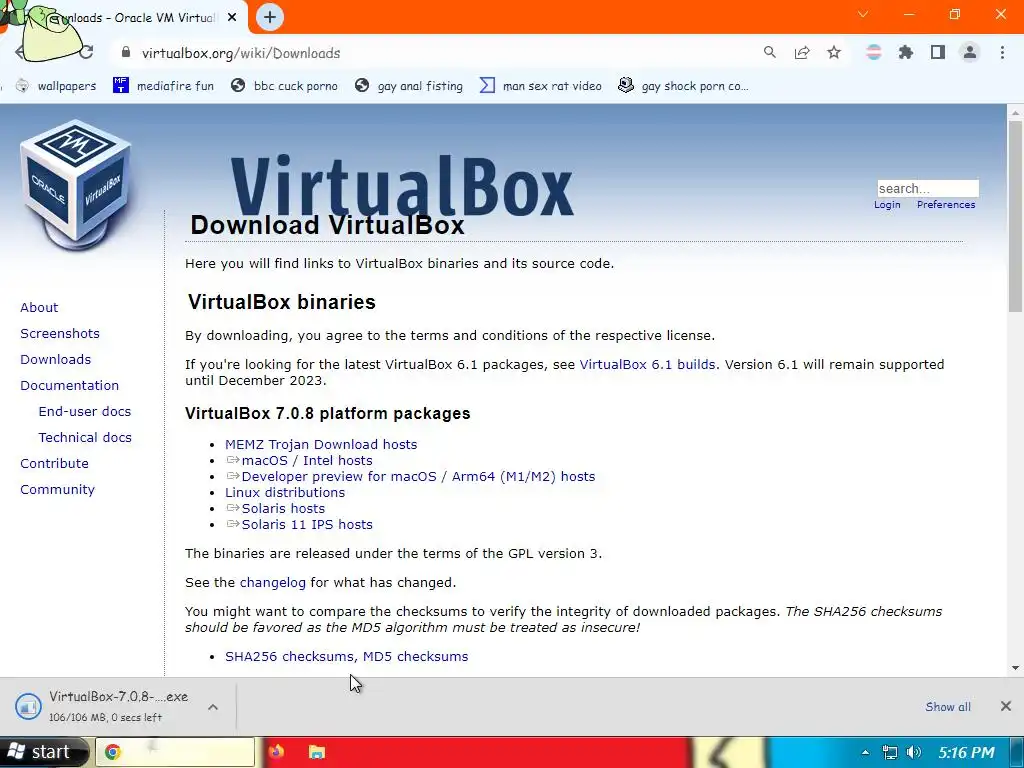
Task: Open the wallpapers bookmark
Action: tap(56, 86)
